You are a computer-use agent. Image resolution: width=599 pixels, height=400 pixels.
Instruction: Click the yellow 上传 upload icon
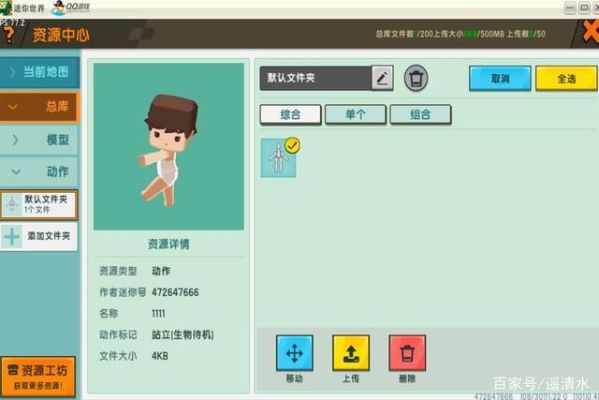(351, 353)
